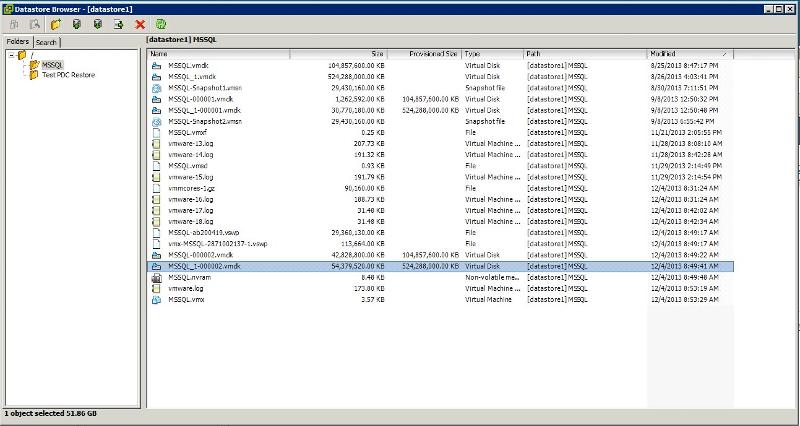Sort by the Path column header
This screenshot has width=800, height=426.
pyautogui.click(x=585, y=54)
